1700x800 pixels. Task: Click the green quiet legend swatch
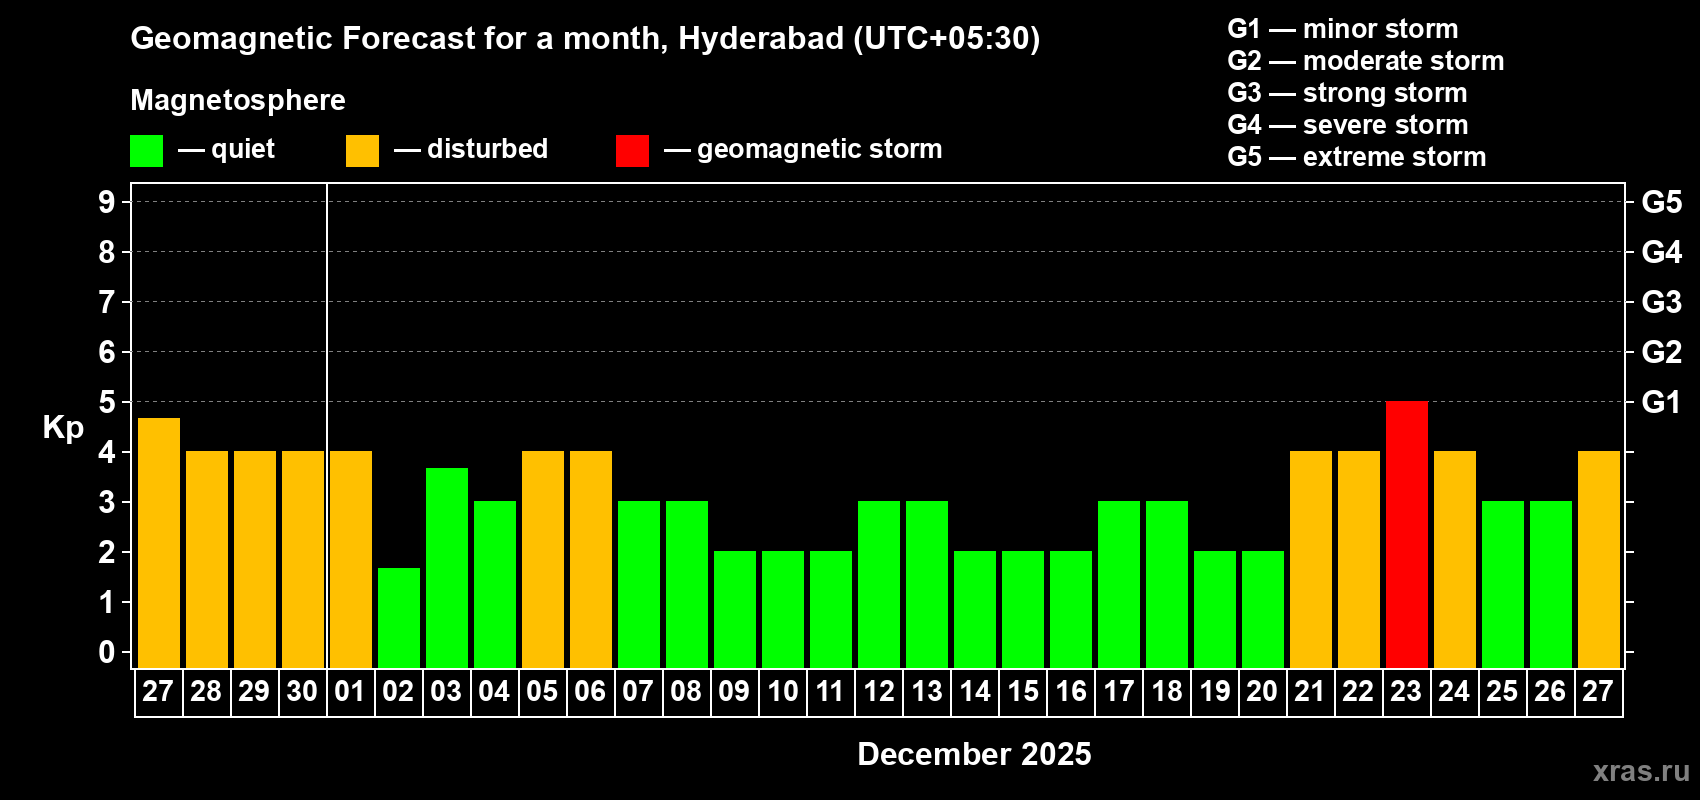[x=147, y=151]
